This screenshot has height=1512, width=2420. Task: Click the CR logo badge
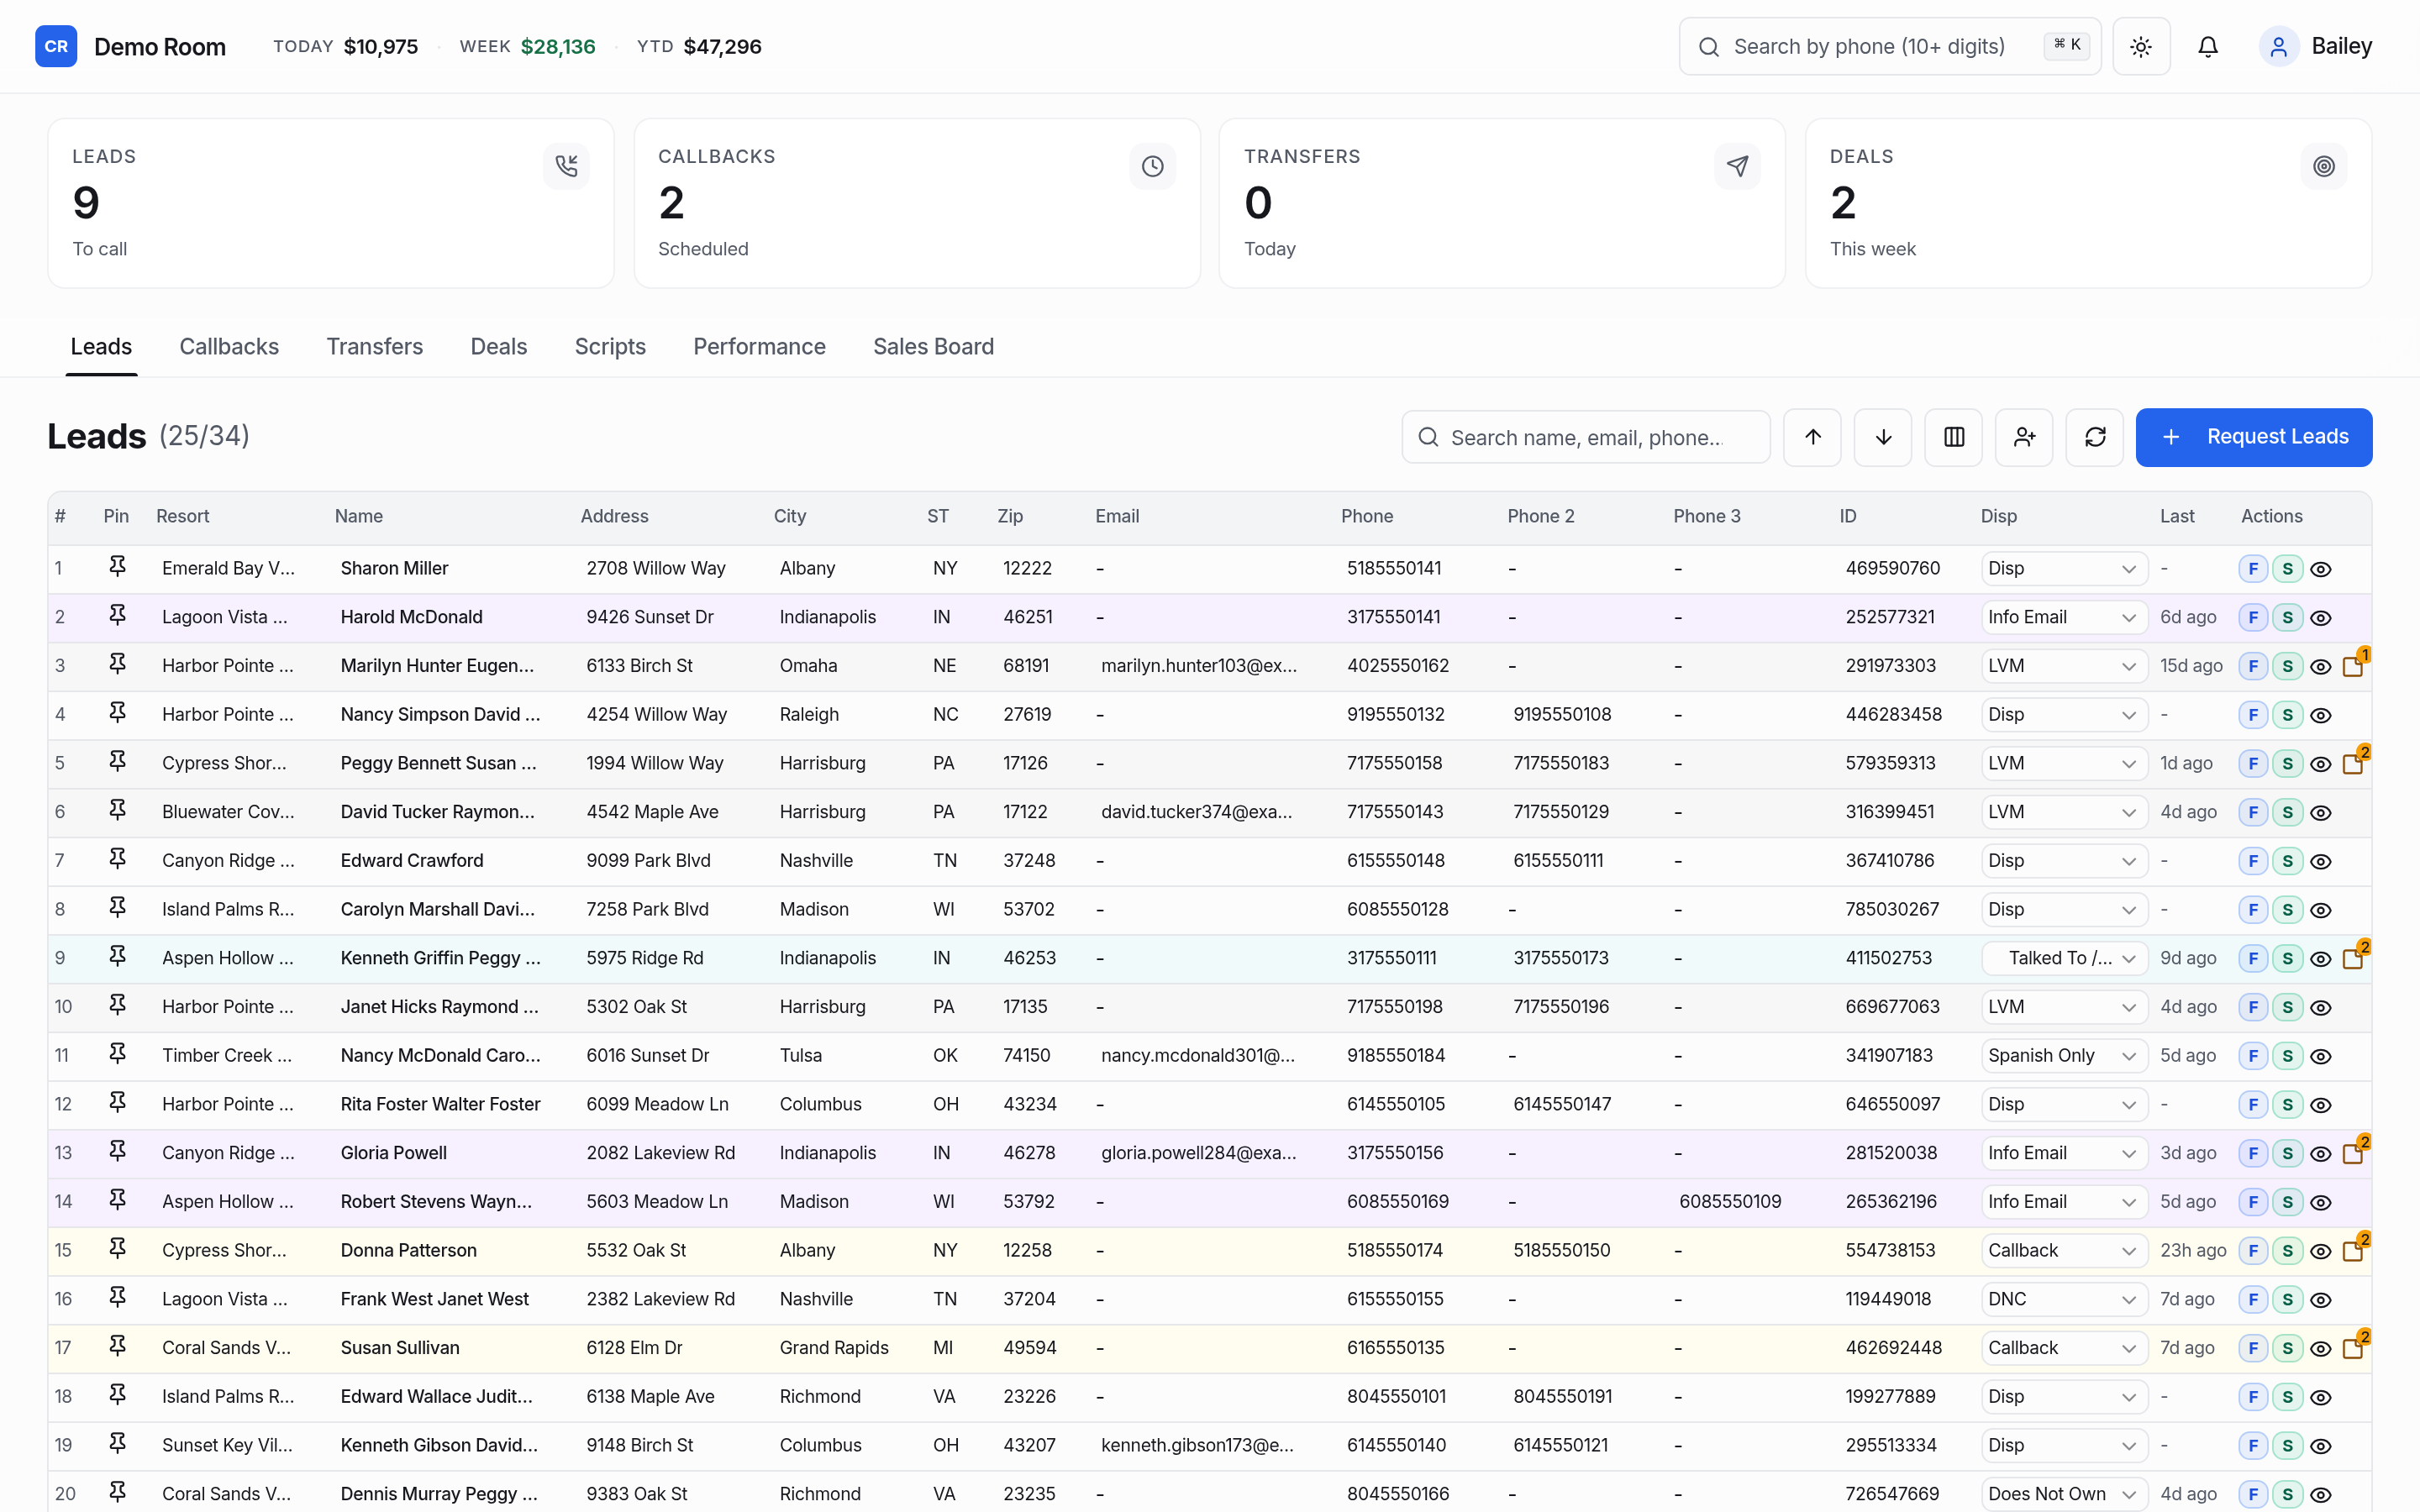click(x=56, y=46)
